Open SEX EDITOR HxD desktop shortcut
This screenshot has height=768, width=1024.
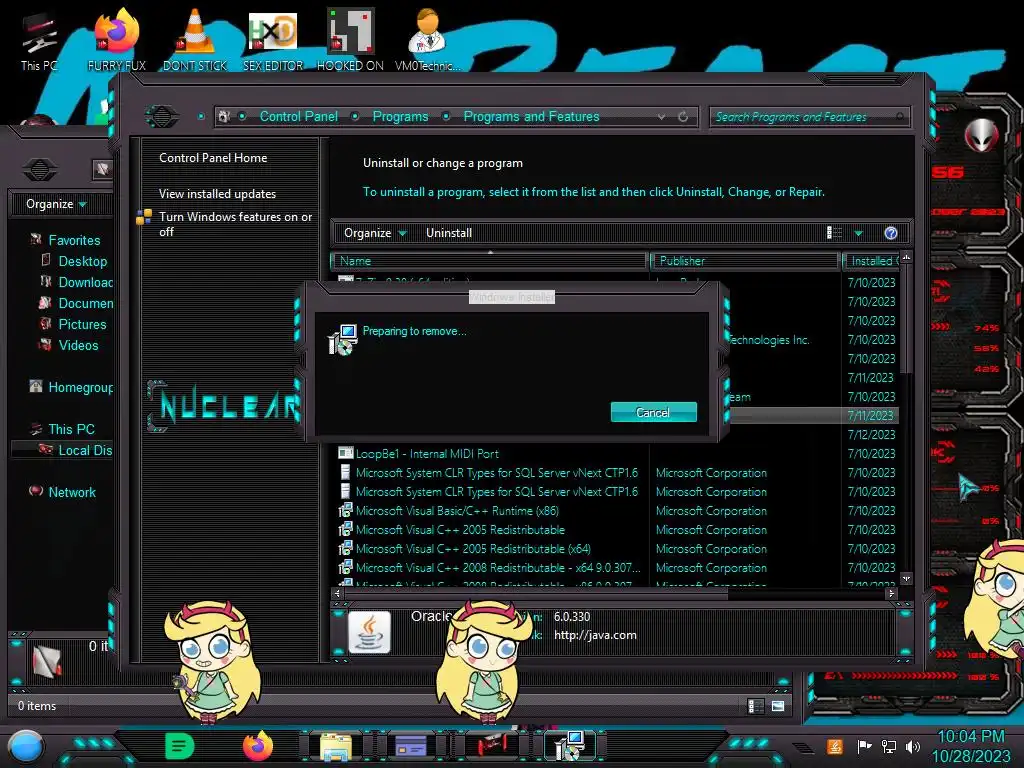tap(273, 40)
